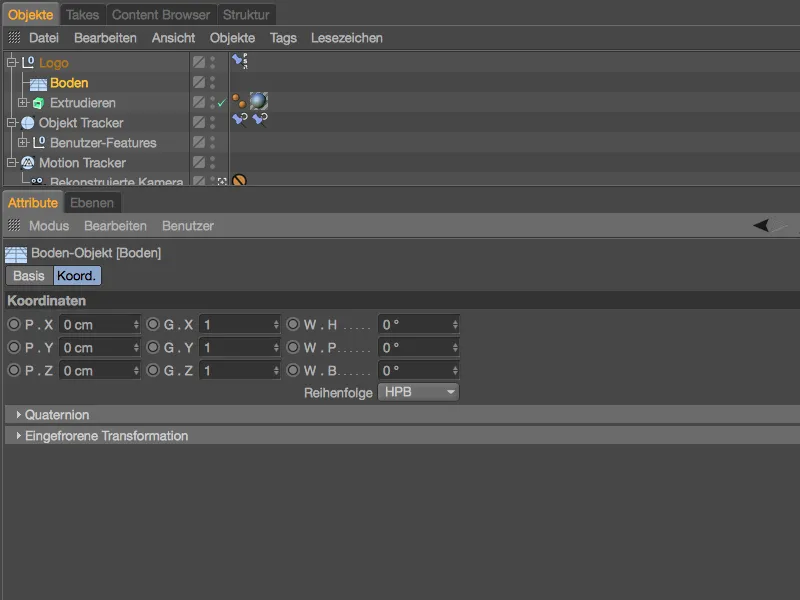This screenshot has height=600, width=800.
Task: Select the constraint tag on Logo row
Action: pyautogui.click(x=240, y=61)
